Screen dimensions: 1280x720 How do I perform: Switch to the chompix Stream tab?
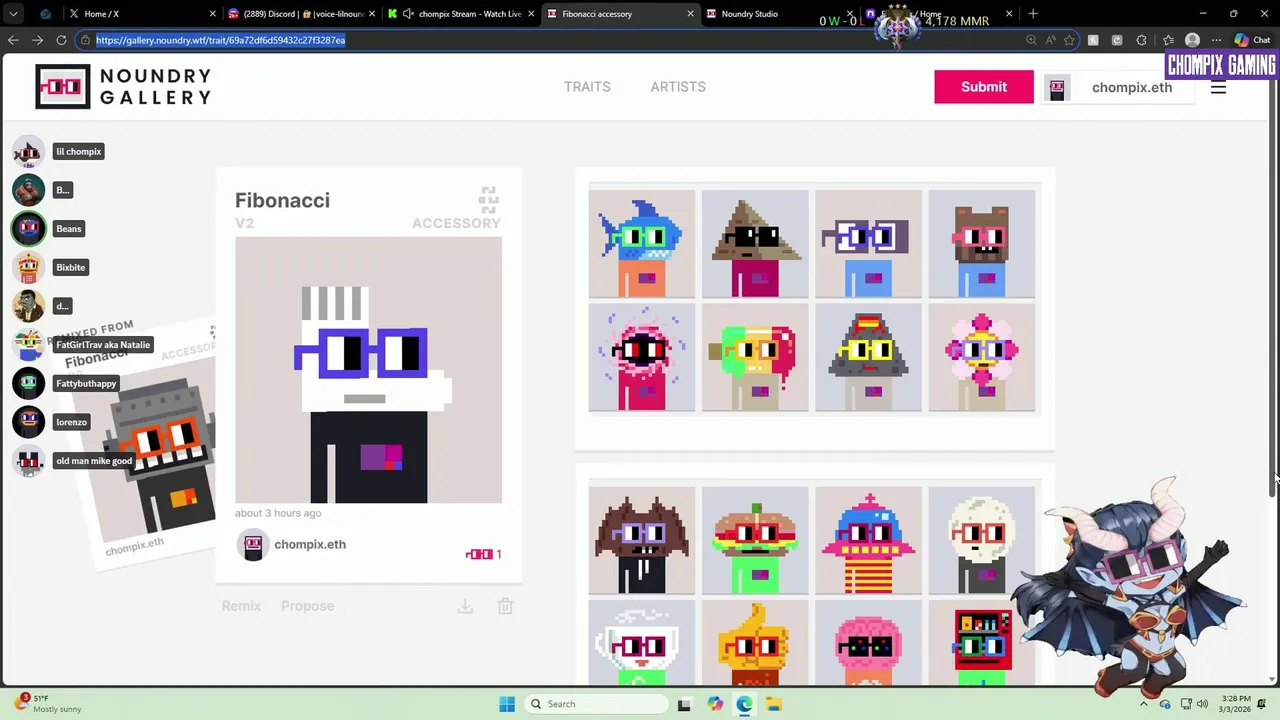click(x=462, y=14)
